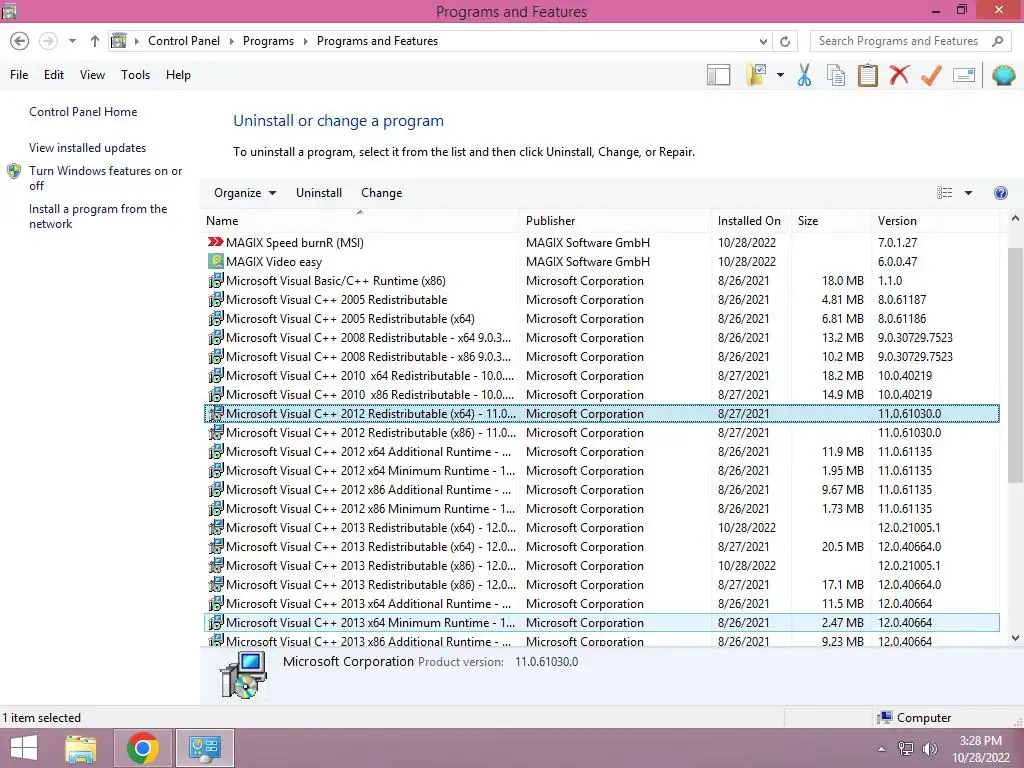The image size is (1024, 768).
Task: Expand the address bar history dropdown
Action: pos(763,41)
